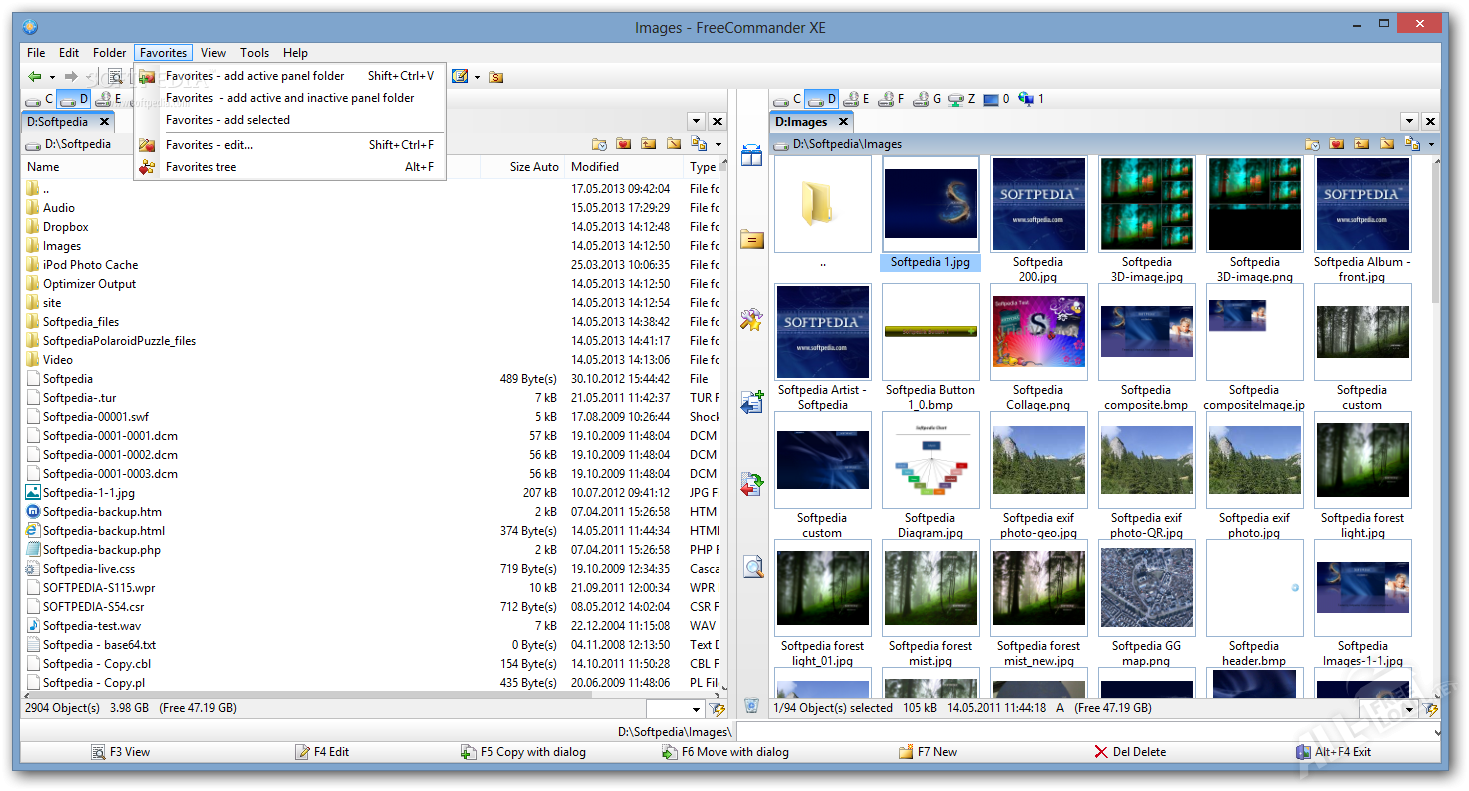Expand the right panel tab list arrow

[1409, 121]
